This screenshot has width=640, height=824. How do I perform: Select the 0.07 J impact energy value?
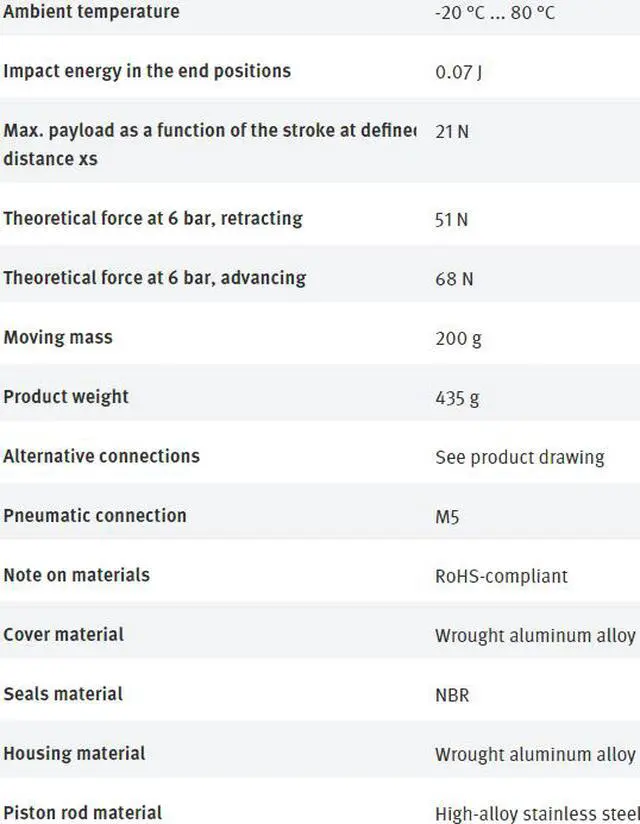click(x=459, y=72)
